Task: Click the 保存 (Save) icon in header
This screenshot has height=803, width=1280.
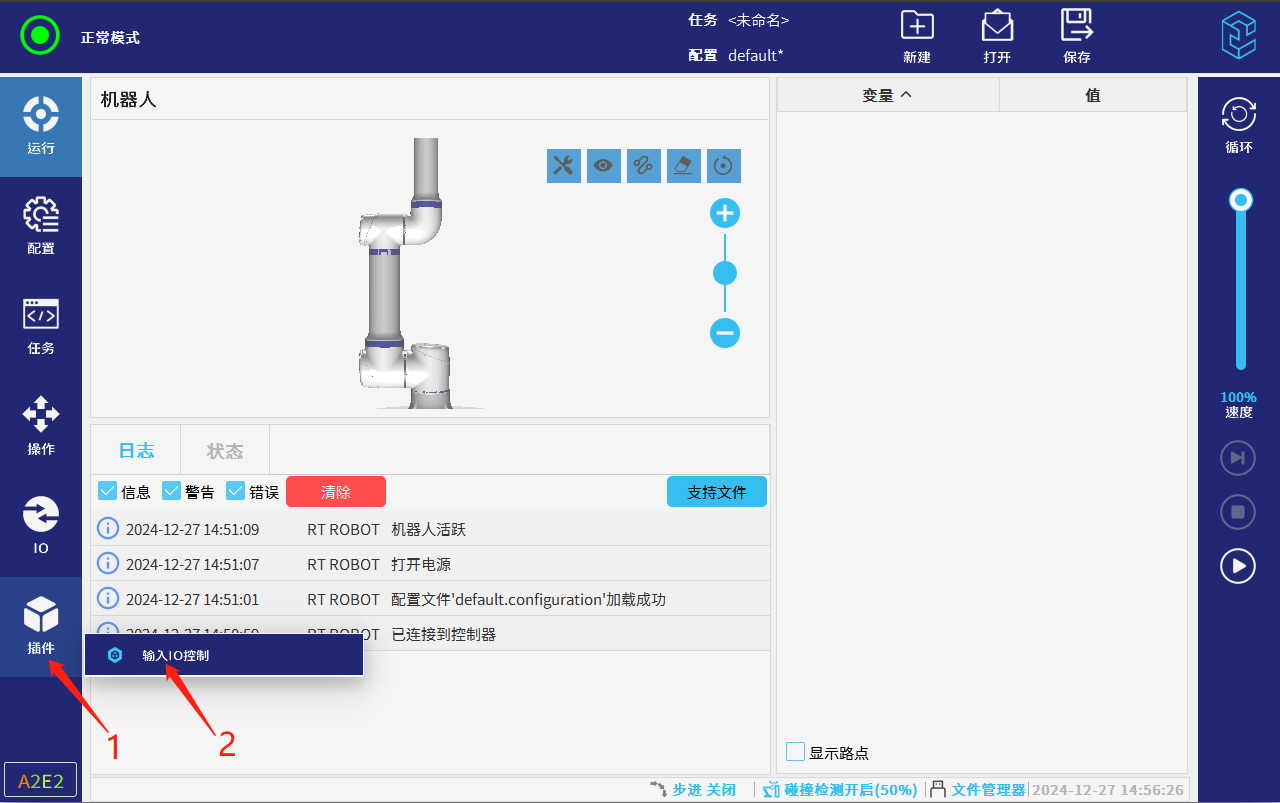Action: (1077, 36)
